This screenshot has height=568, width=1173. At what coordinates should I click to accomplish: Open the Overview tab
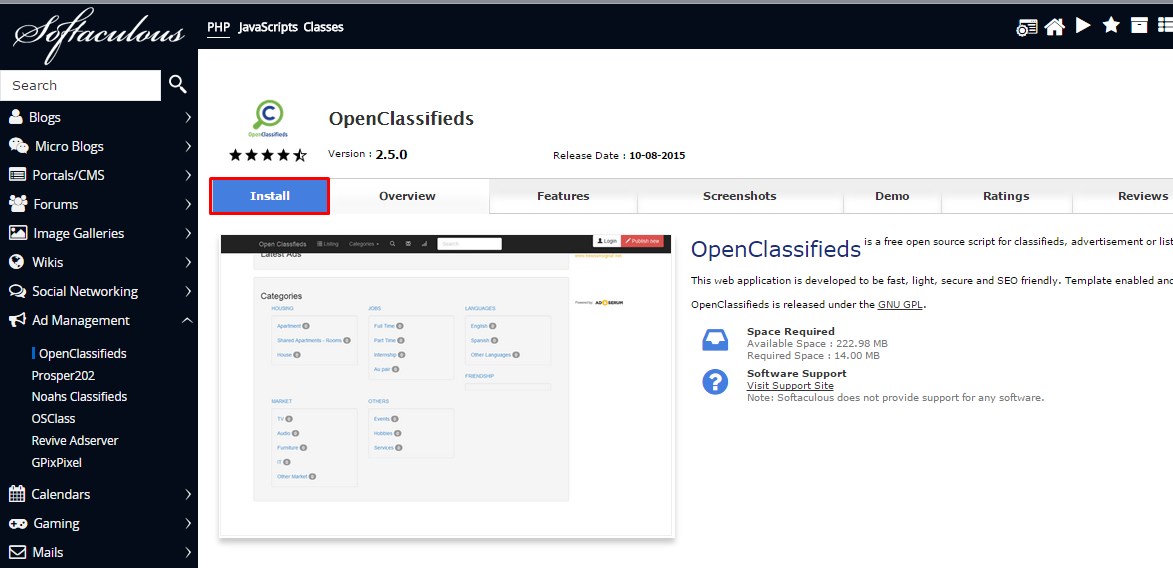(407, 196)
